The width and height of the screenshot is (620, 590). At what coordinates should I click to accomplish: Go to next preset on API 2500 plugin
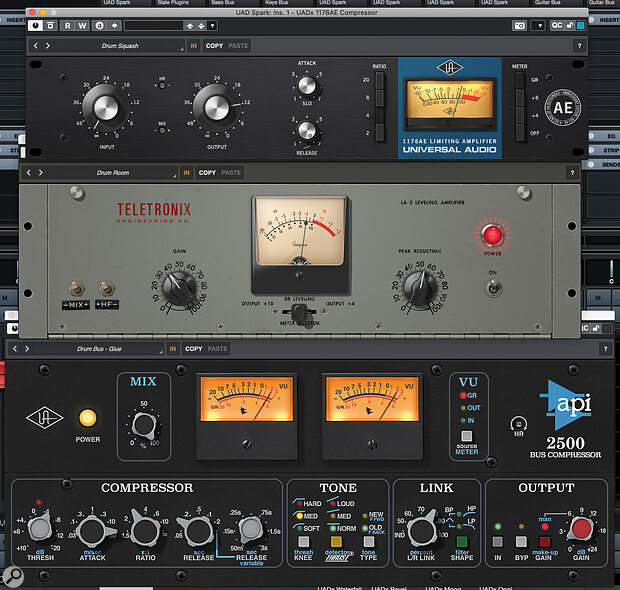[27, 349]
